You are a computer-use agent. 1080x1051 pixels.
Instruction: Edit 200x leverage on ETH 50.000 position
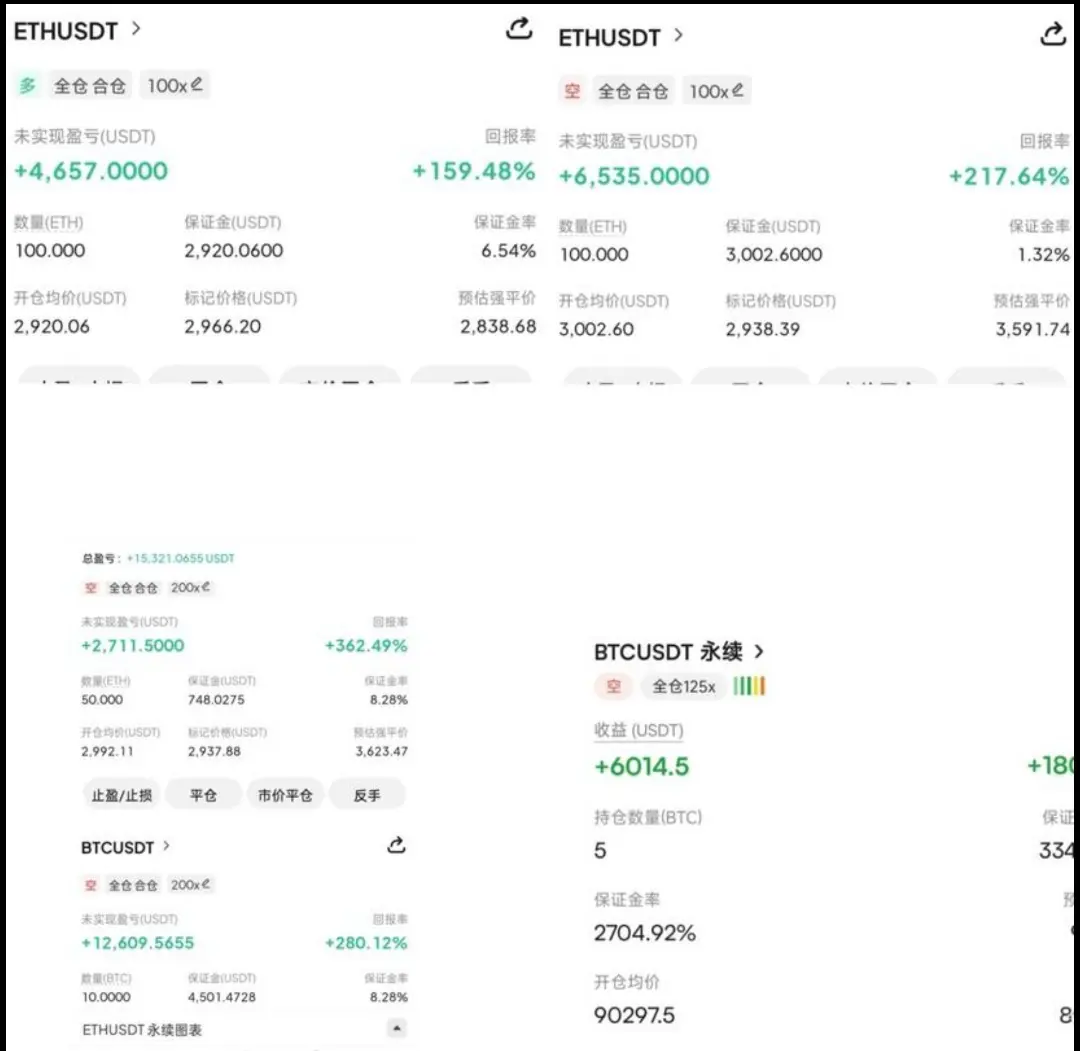click(x=190, y=588)
